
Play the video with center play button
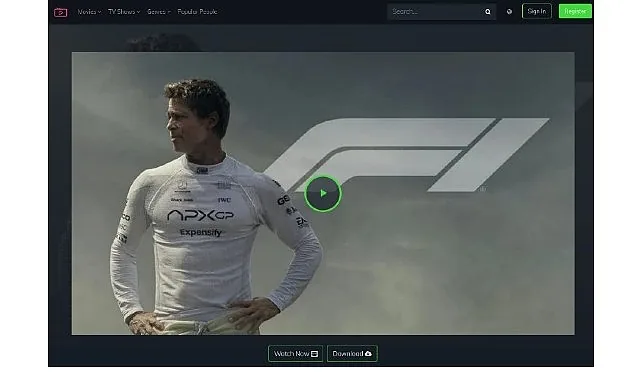pos(323,193)
